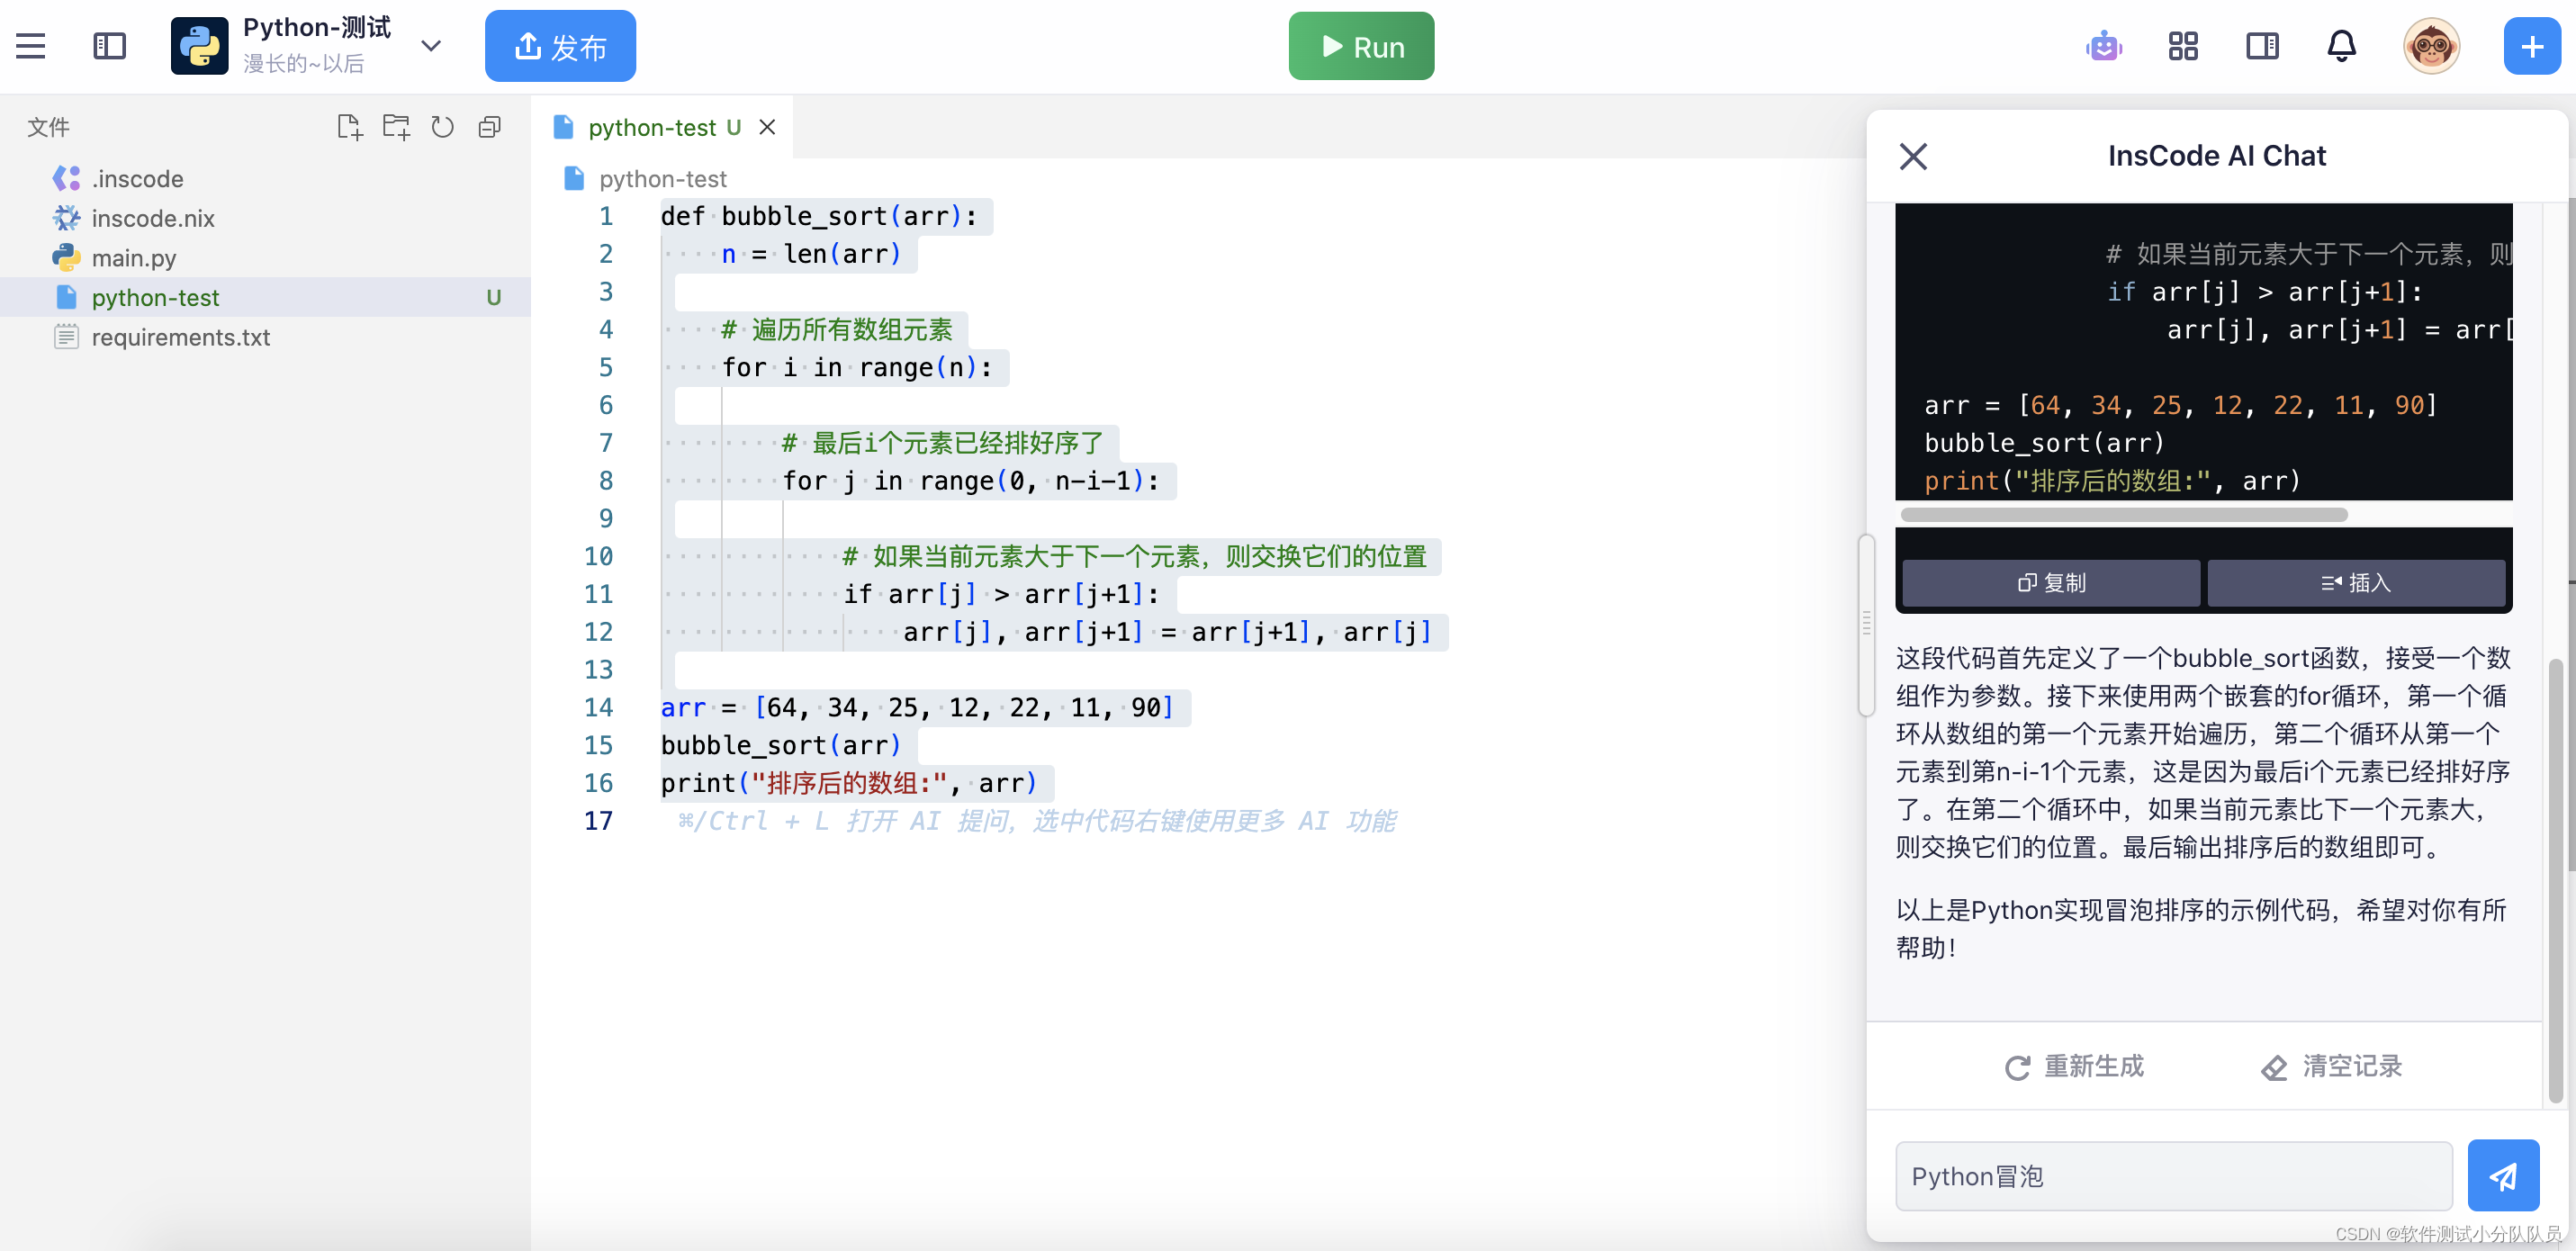Expand the Python-测试 project dropdown
2576x1251 pixels.
click(x=431, y=46)
